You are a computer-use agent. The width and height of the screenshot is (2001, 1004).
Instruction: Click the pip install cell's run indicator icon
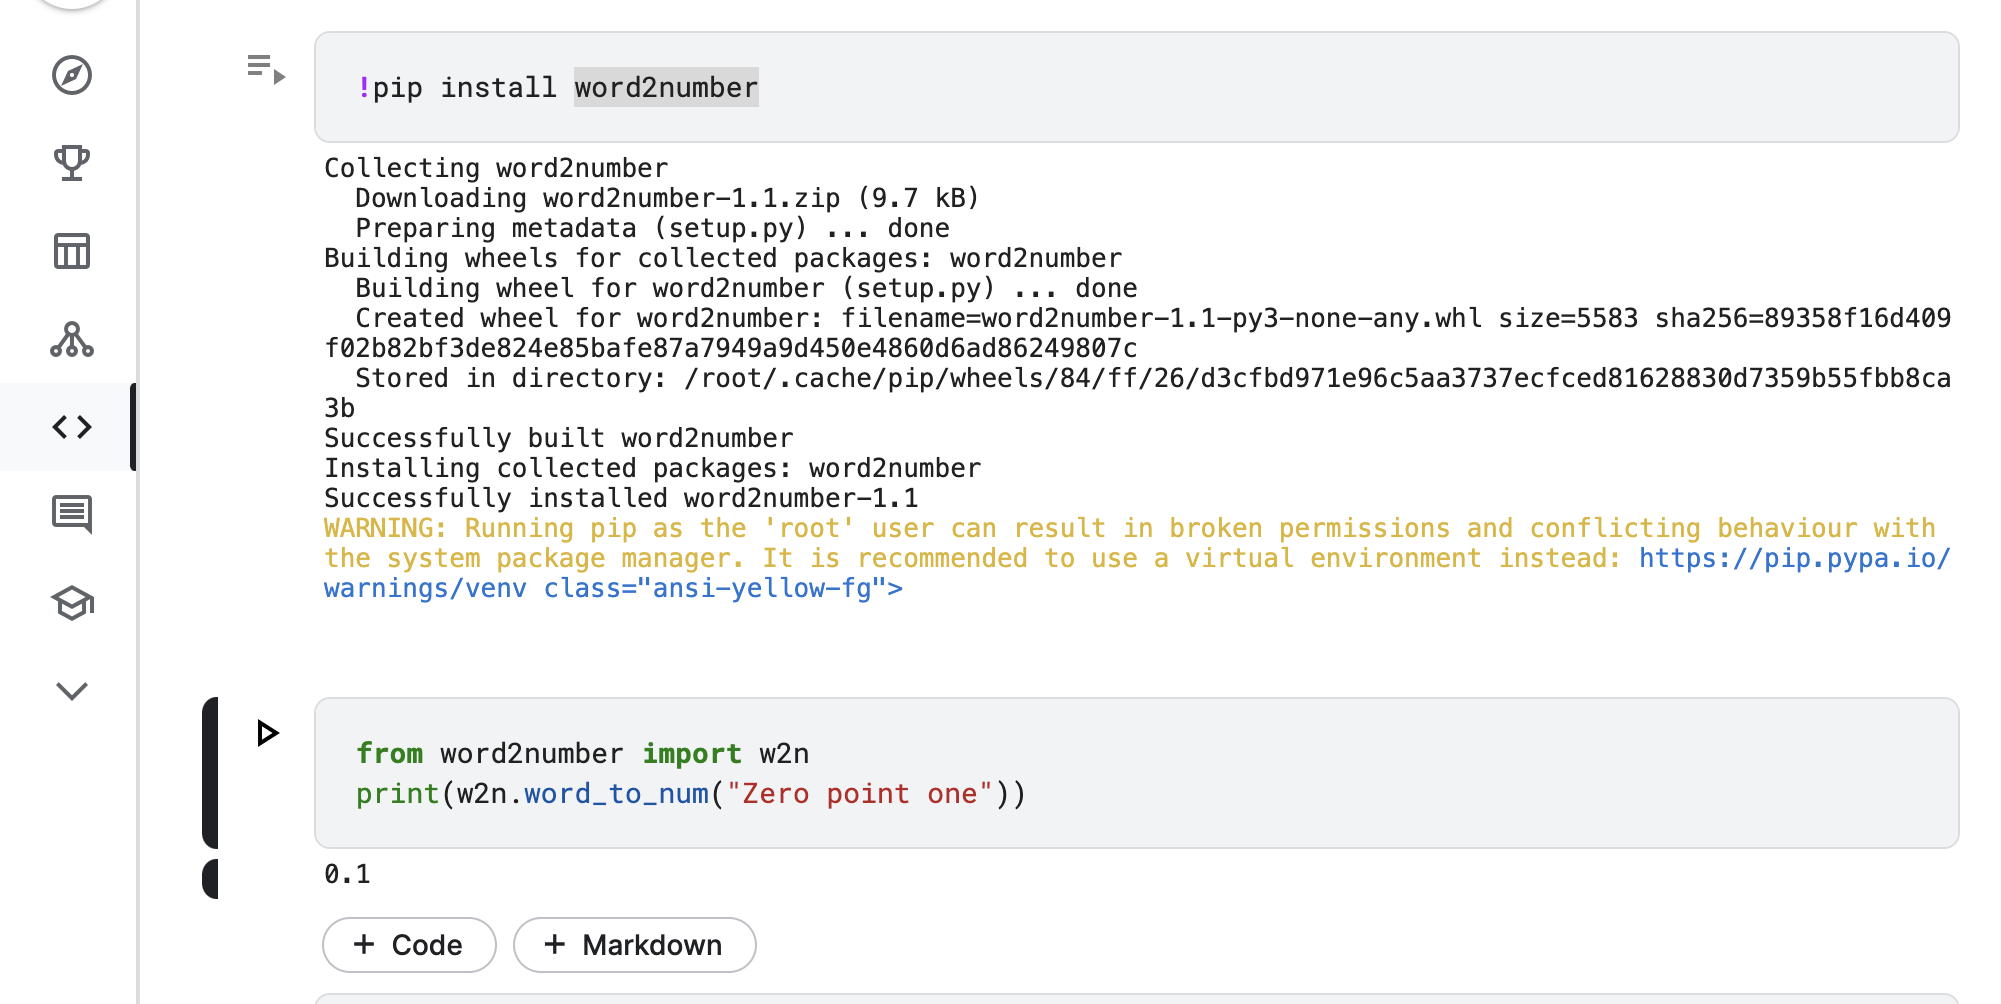266,69
